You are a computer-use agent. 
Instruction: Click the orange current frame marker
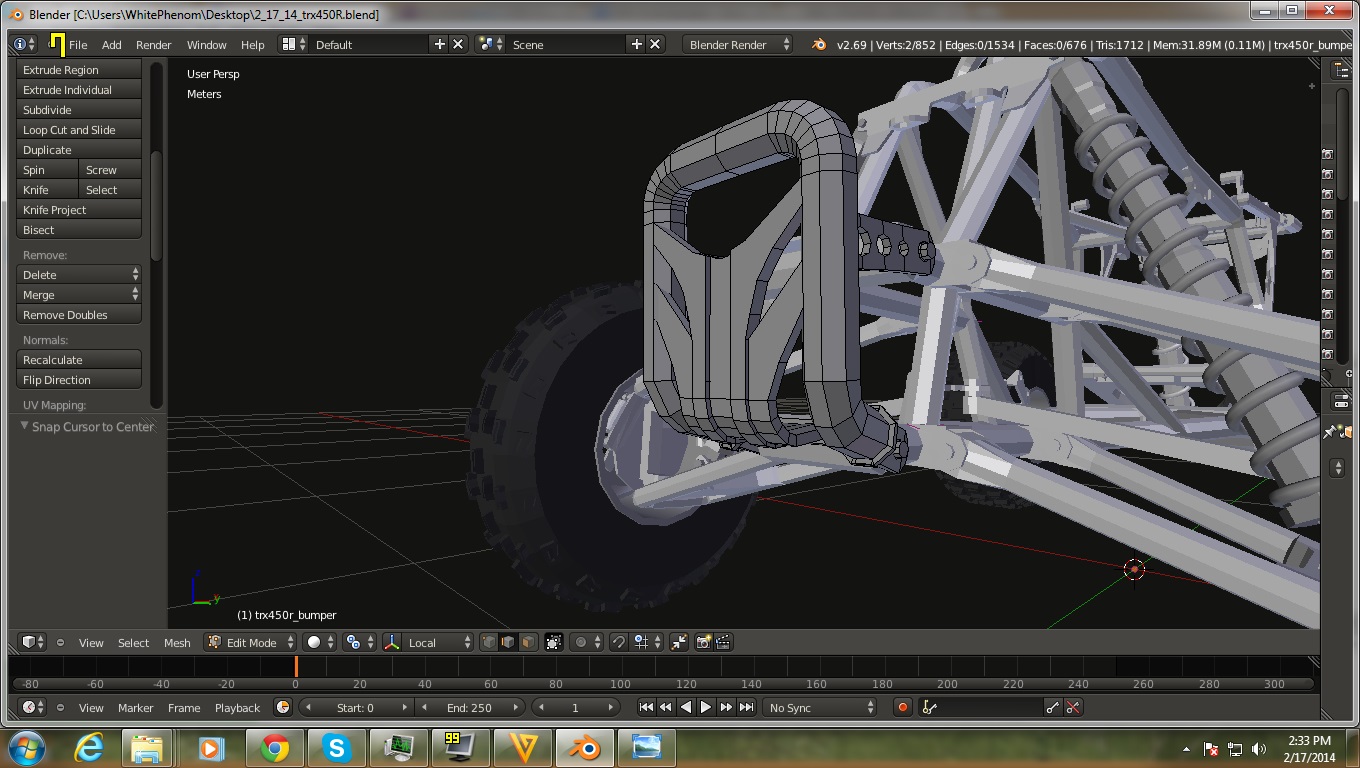[x=296, y=666]
